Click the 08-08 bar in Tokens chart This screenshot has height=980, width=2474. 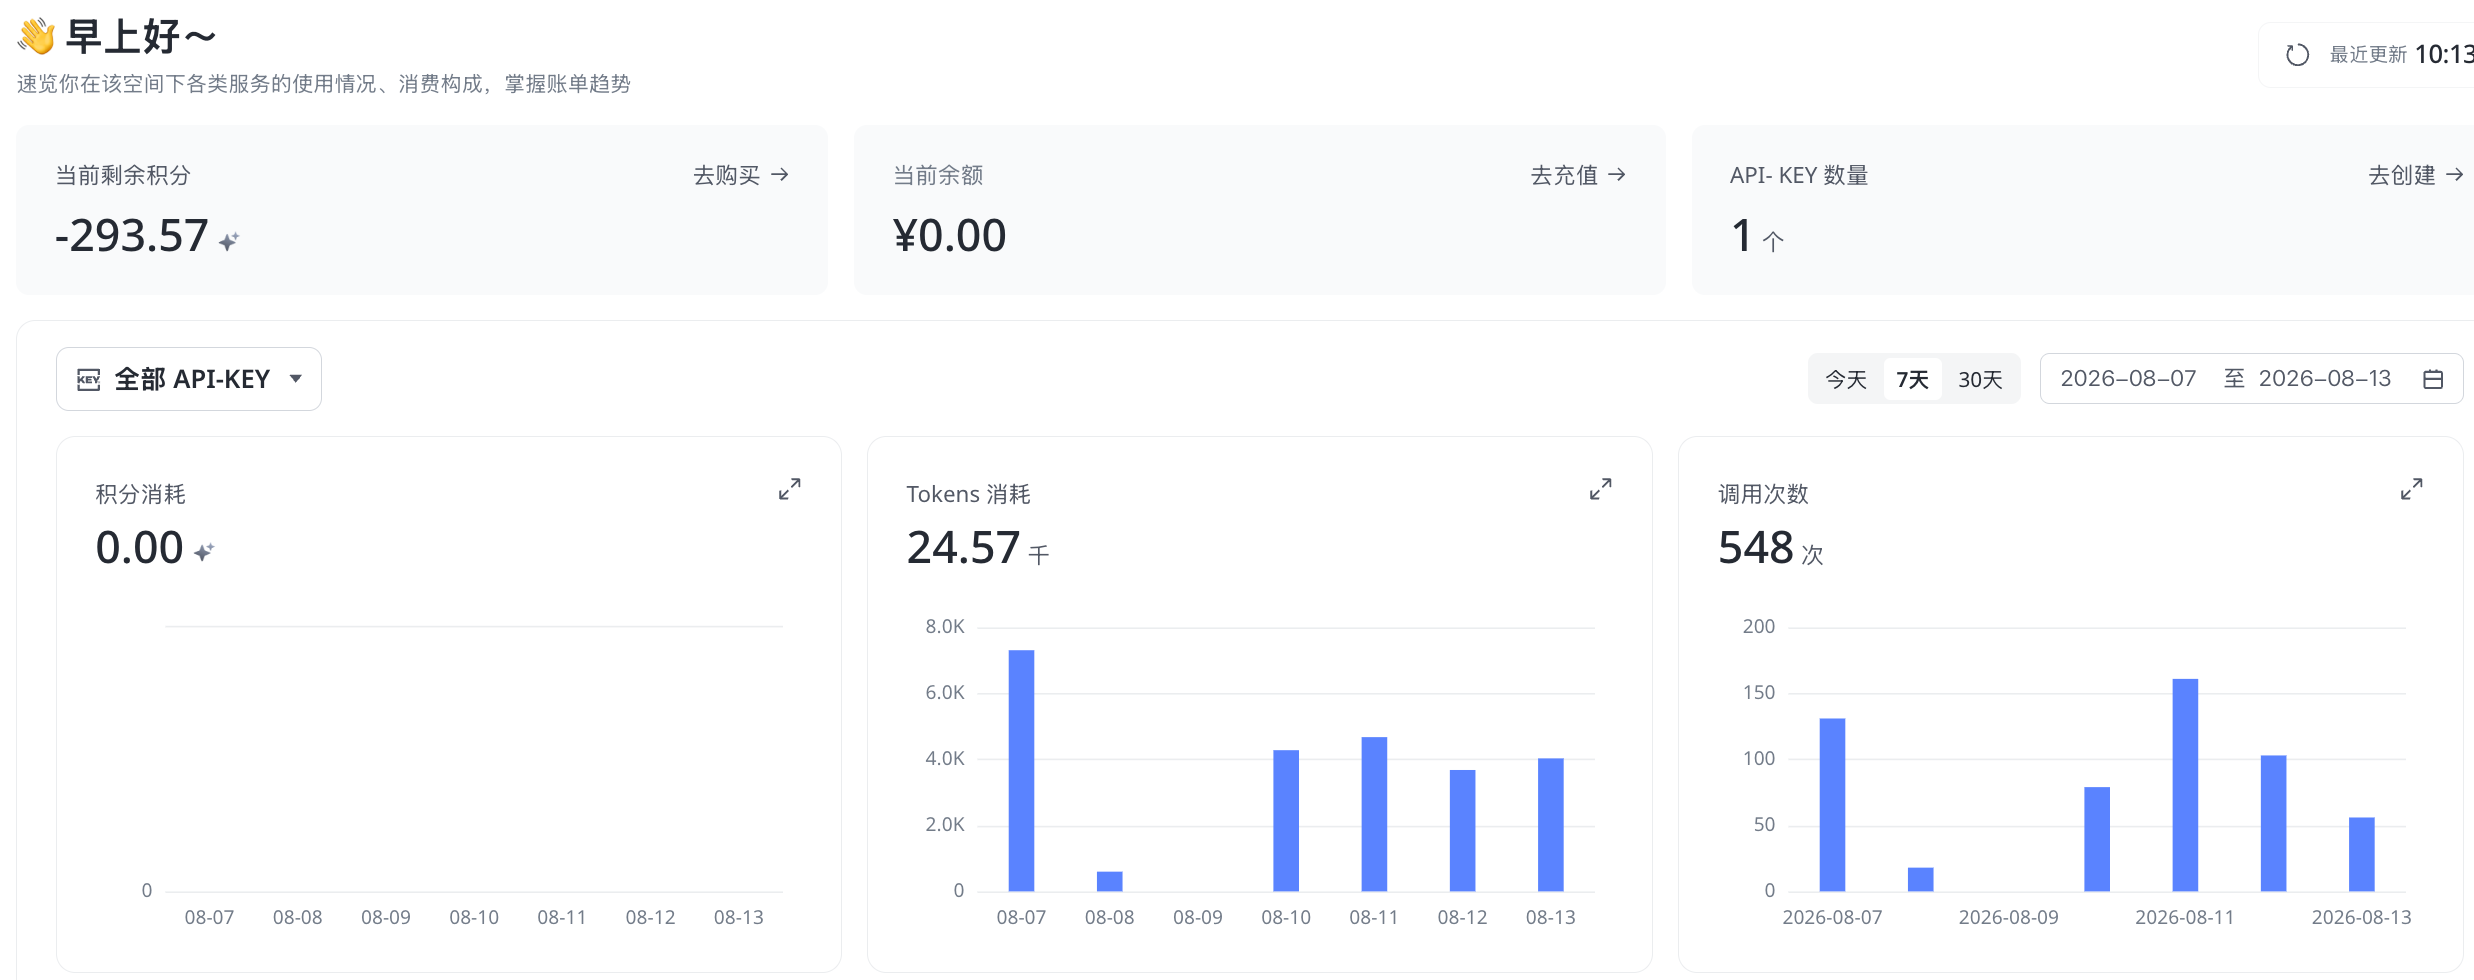1109,881
